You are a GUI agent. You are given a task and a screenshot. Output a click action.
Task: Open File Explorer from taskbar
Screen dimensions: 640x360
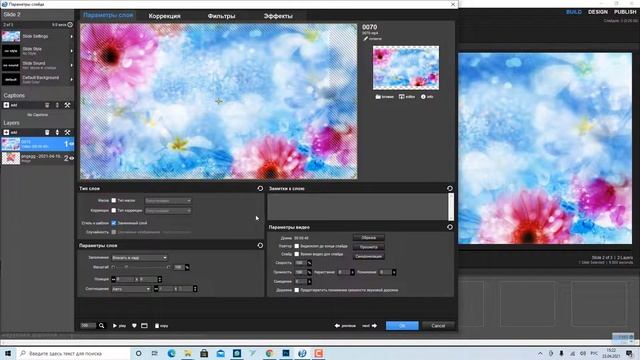click(x=188, y=353)
